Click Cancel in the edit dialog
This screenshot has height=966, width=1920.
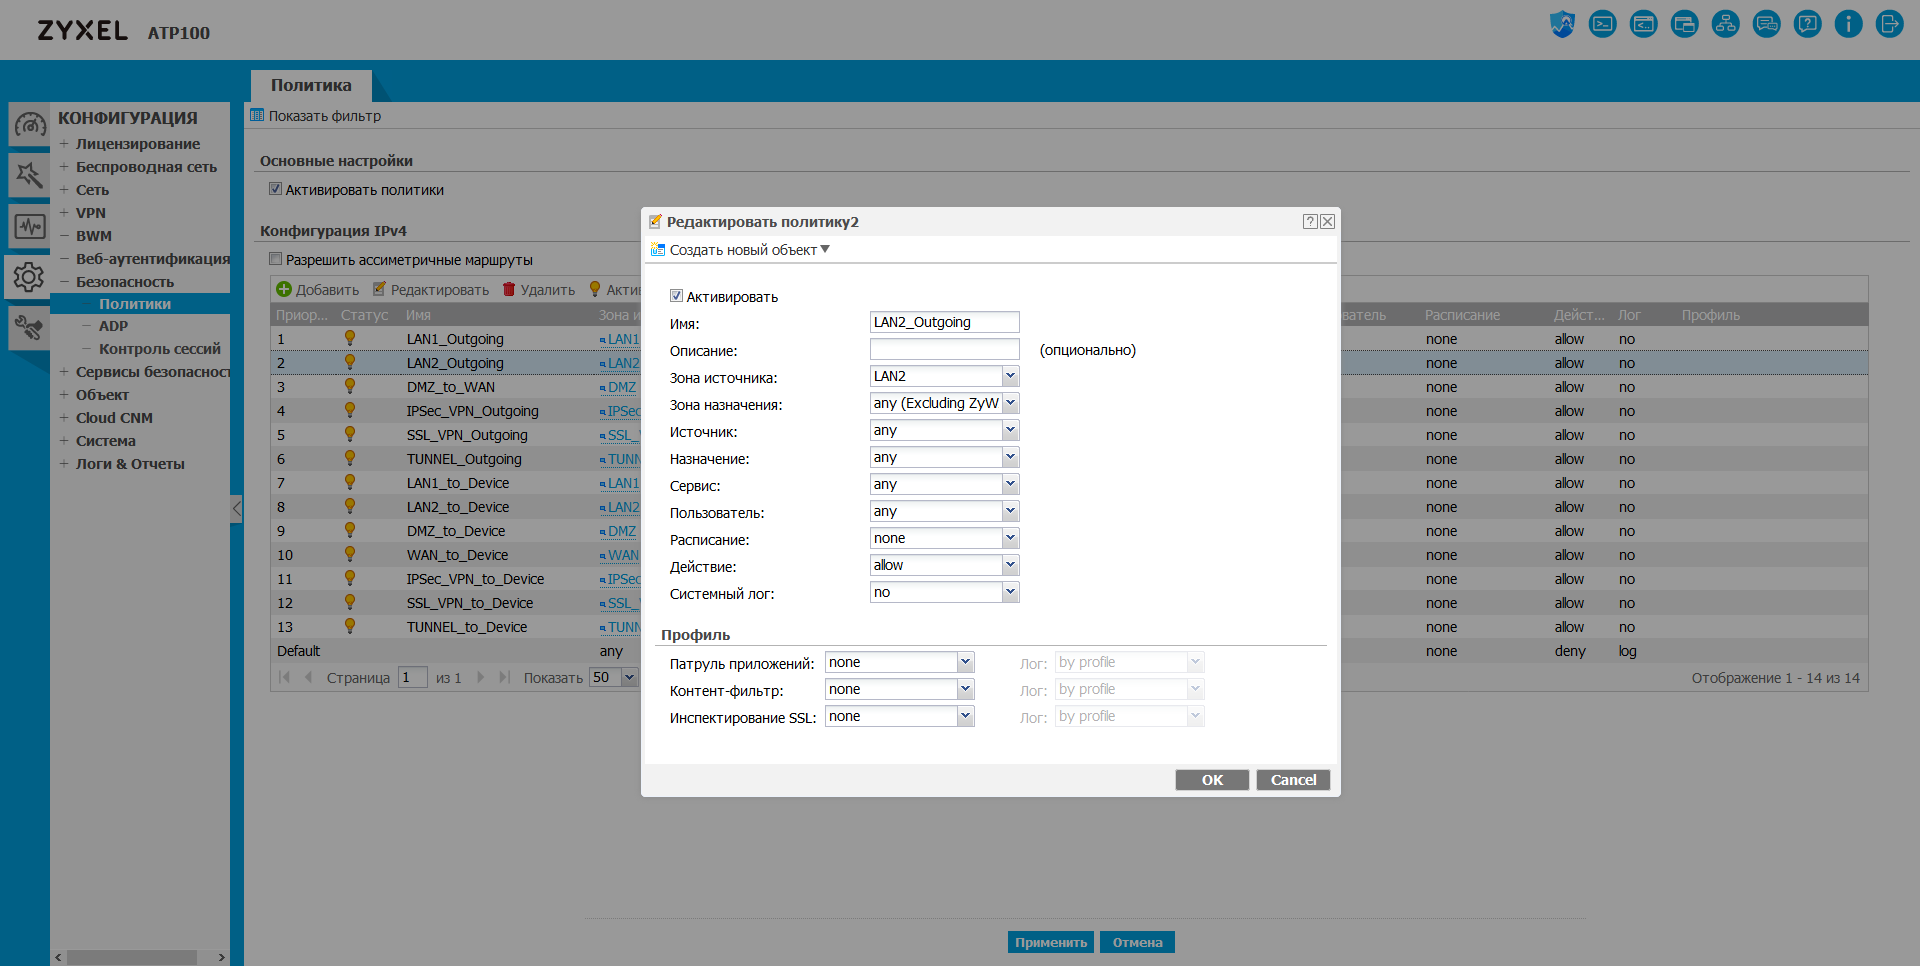click(x=1293, y=780)
